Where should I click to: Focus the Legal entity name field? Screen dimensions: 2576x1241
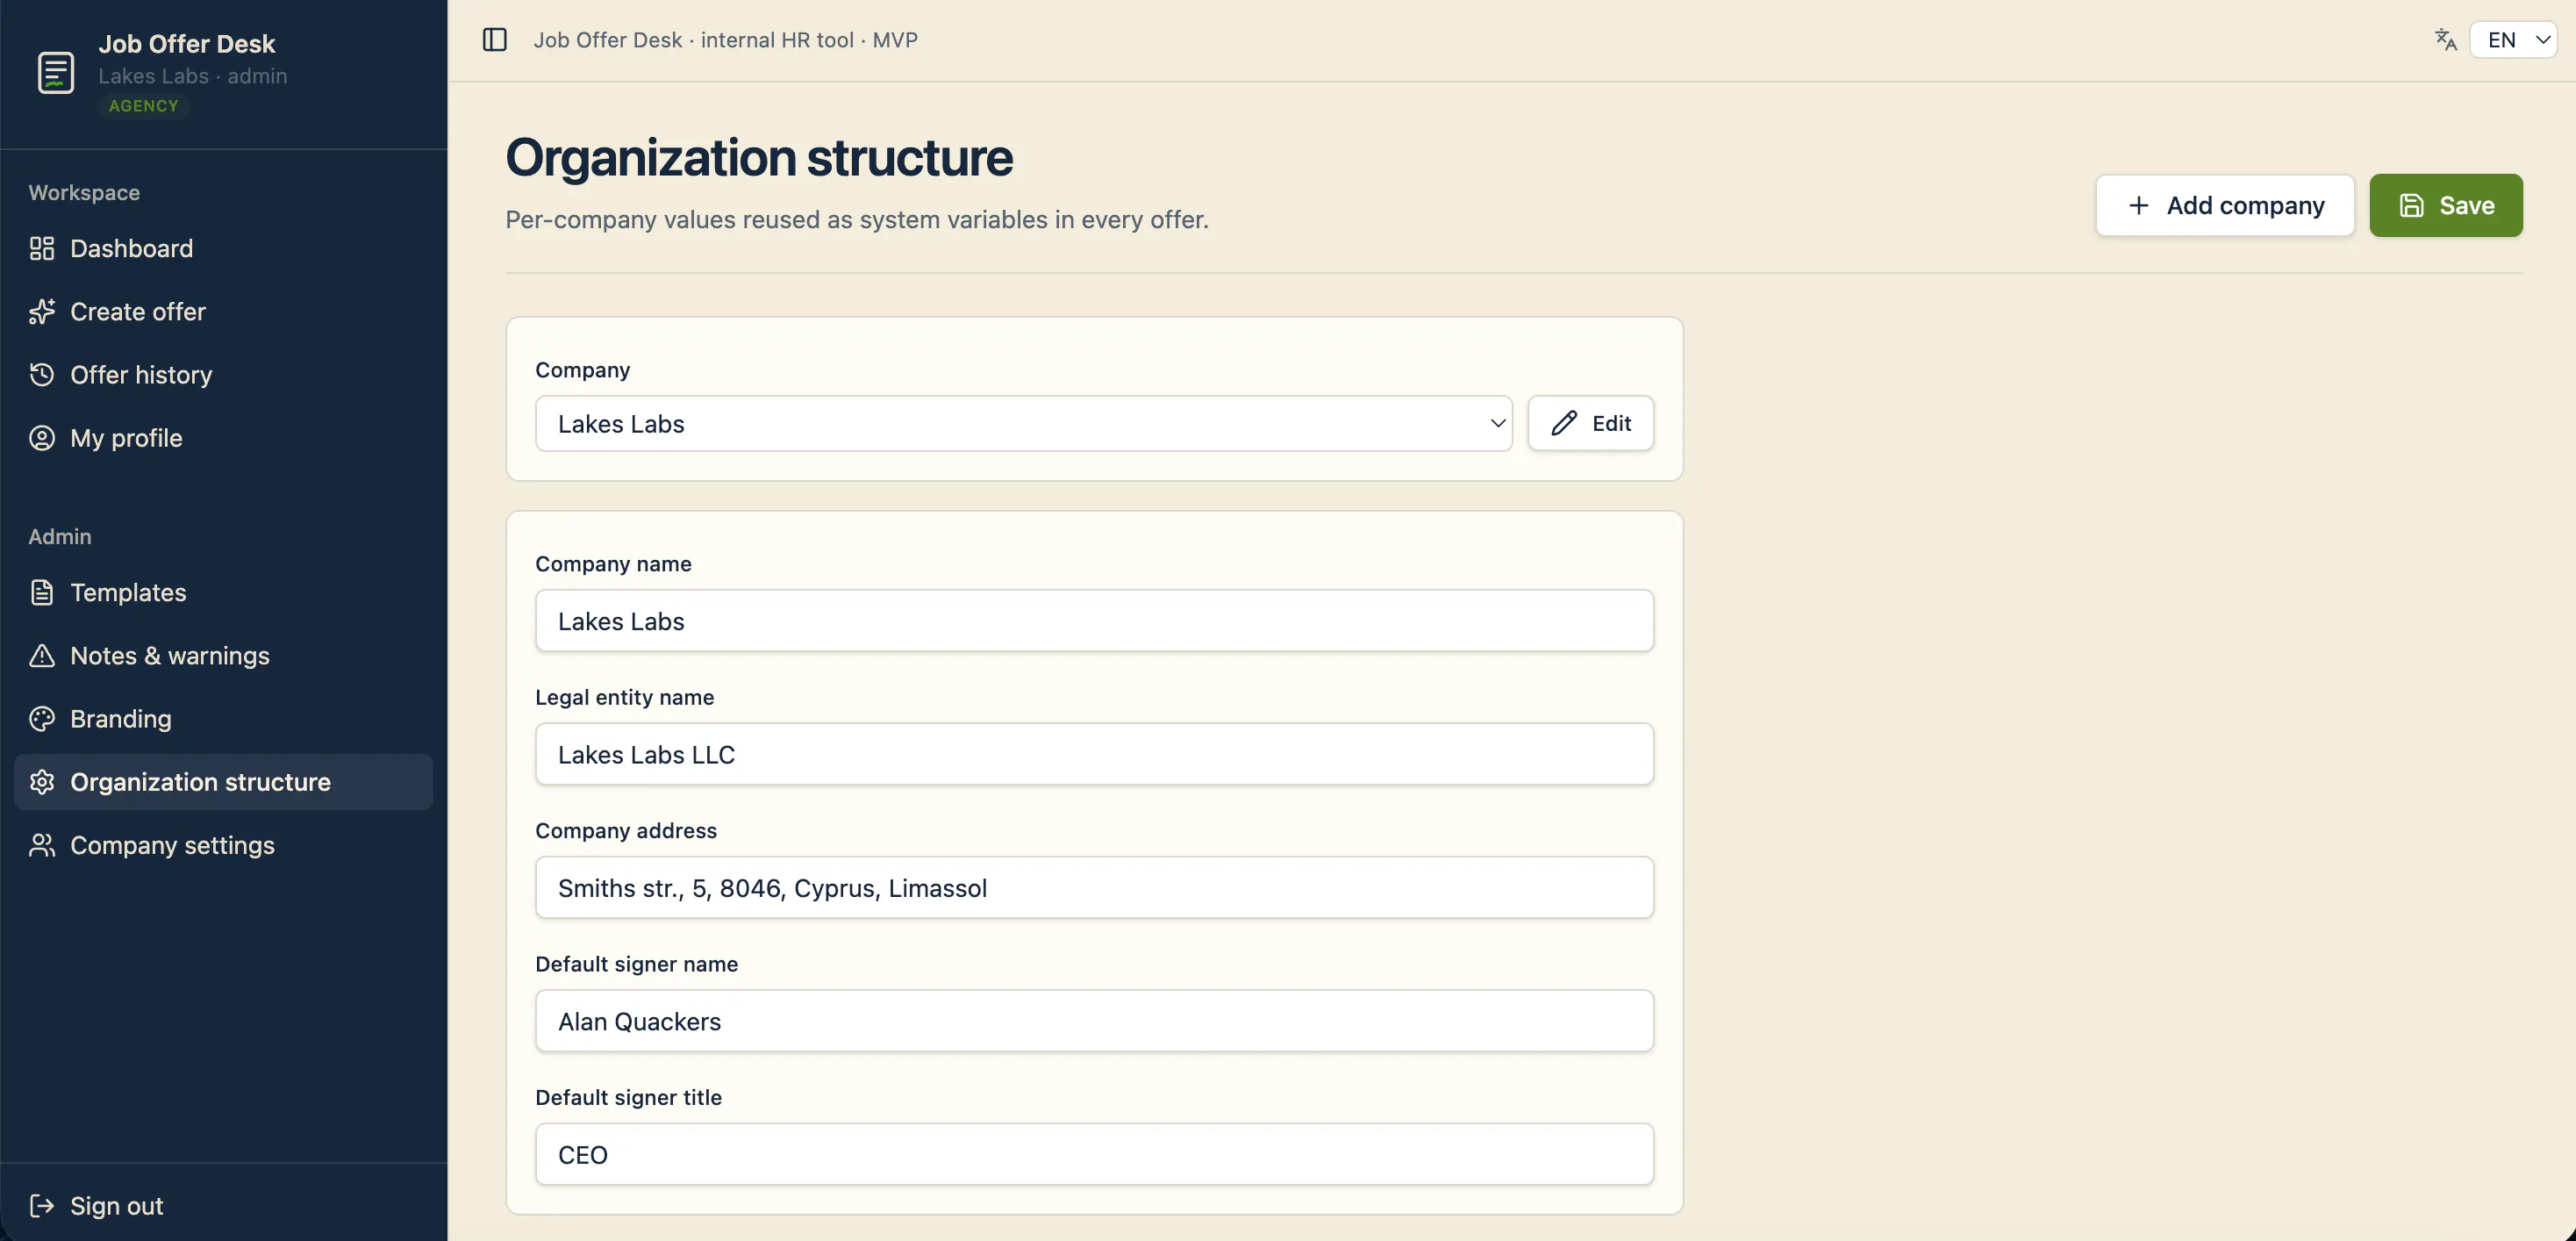coord(1094,754)
